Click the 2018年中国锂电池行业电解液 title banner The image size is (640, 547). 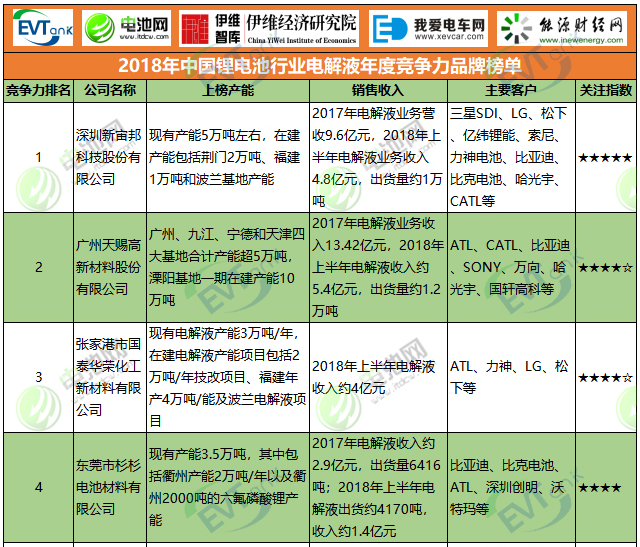[320, 67]
